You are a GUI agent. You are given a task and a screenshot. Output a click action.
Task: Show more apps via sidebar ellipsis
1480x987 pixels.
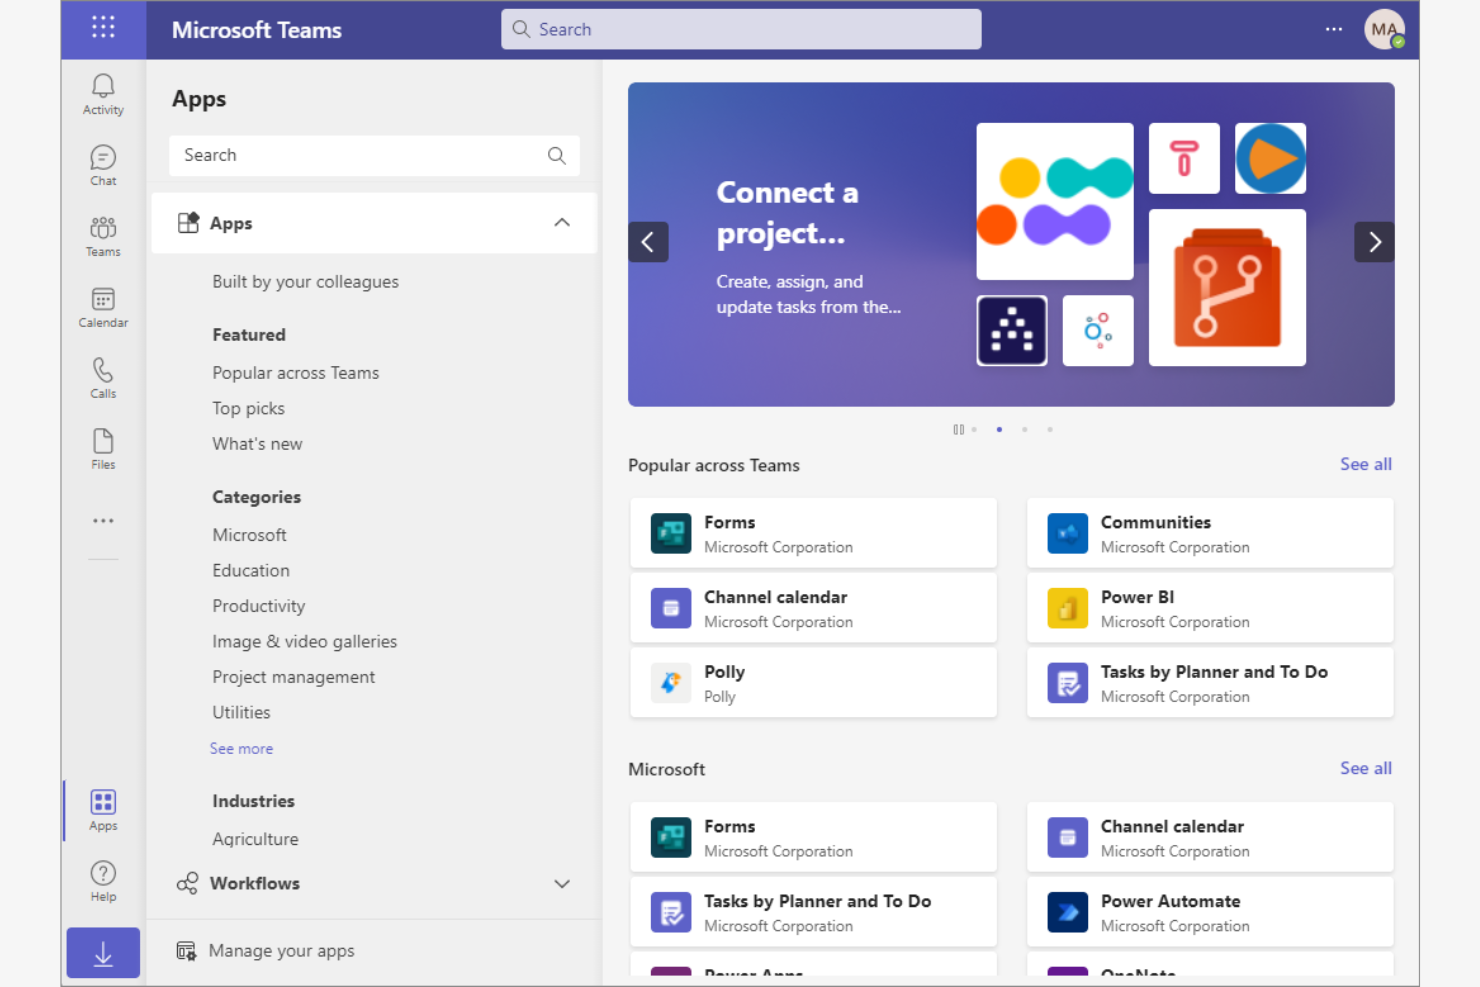[103, 521]
